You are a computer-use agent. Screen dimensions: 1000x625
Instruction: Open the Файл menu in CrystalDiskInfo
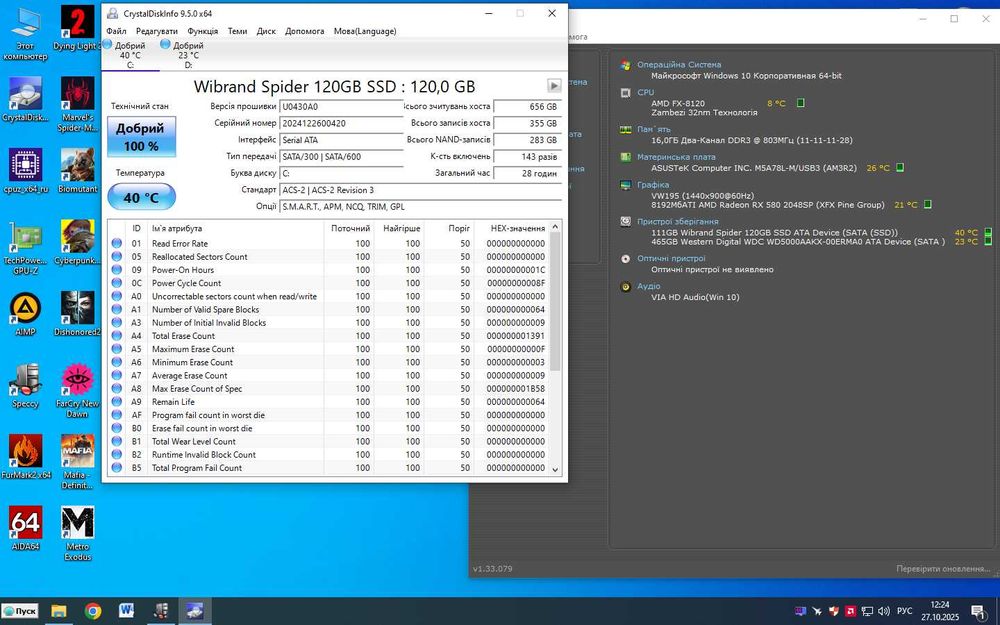pyautogui.click(x=116, y=31)
